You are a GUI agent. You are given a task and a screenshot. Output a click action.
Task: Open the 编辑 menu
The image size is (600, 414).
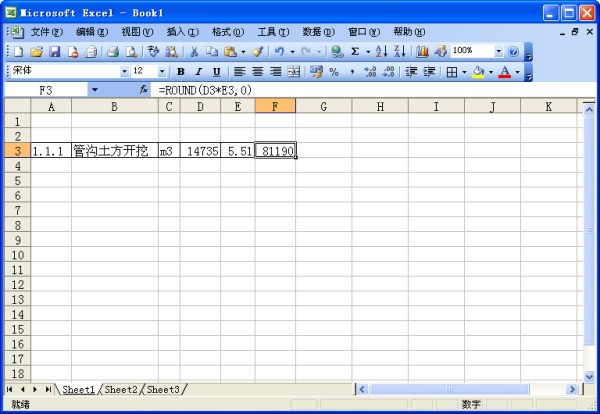click(92, 32)
